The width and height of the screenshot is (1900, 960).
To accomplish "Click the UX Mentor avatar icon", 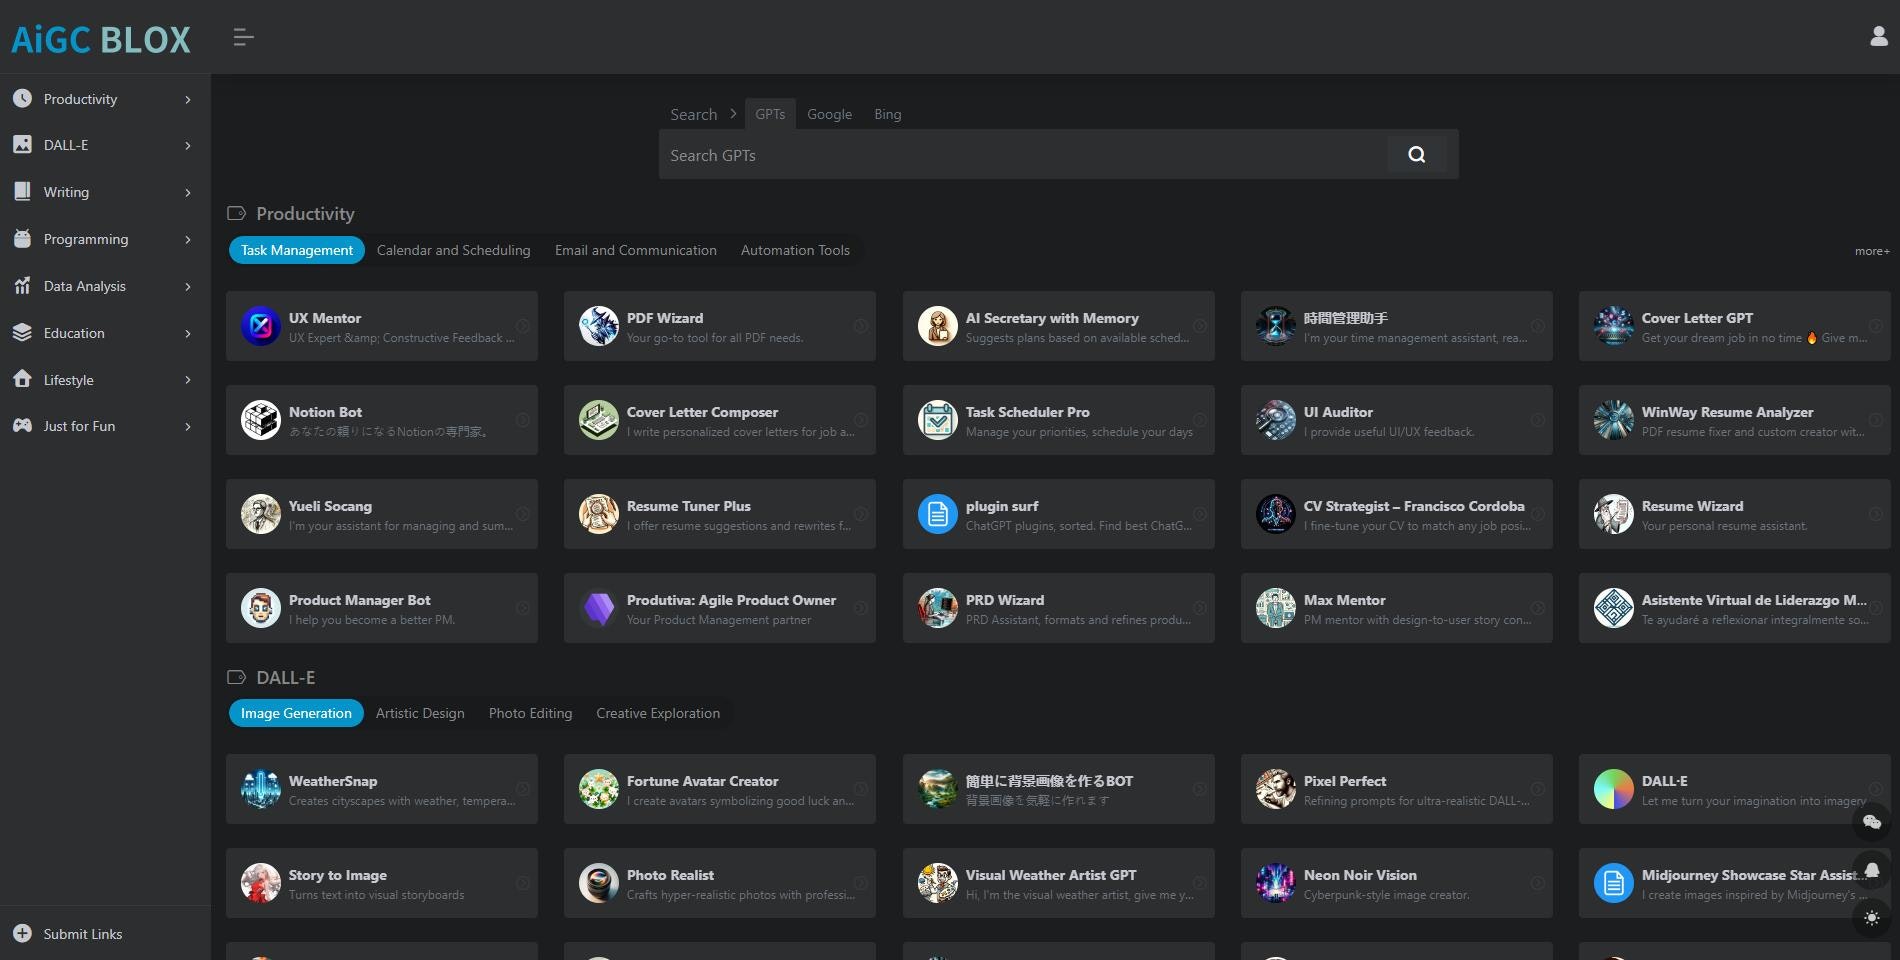I will (261, 326).
